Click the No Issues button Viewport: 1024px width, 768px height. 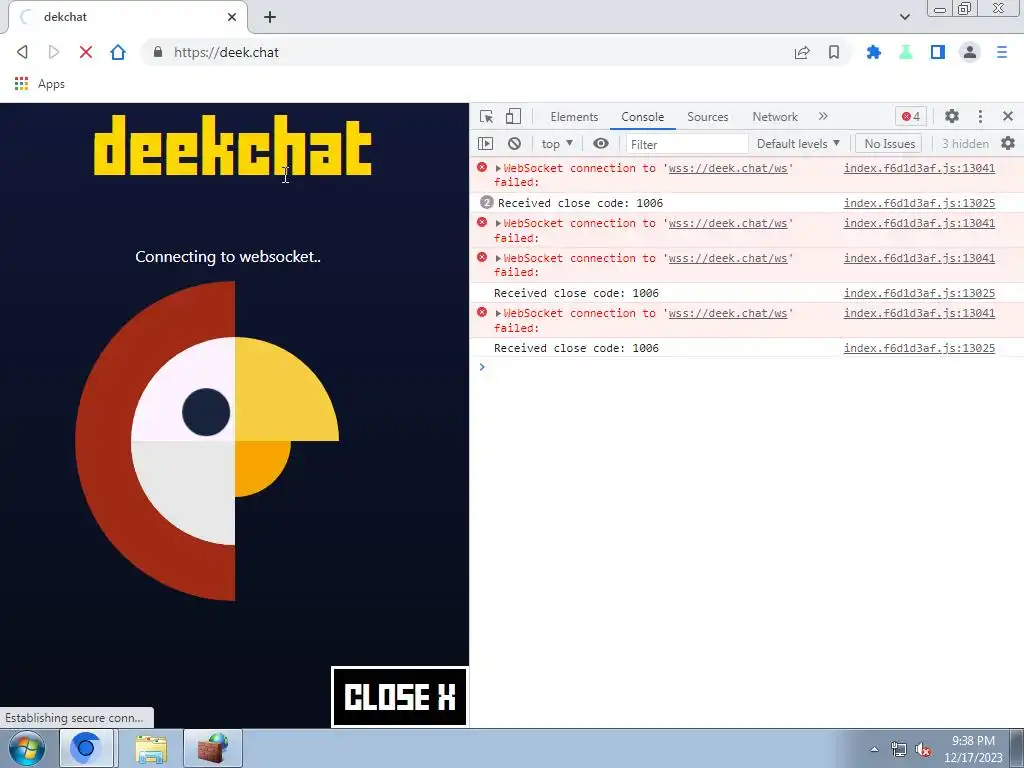889,143
